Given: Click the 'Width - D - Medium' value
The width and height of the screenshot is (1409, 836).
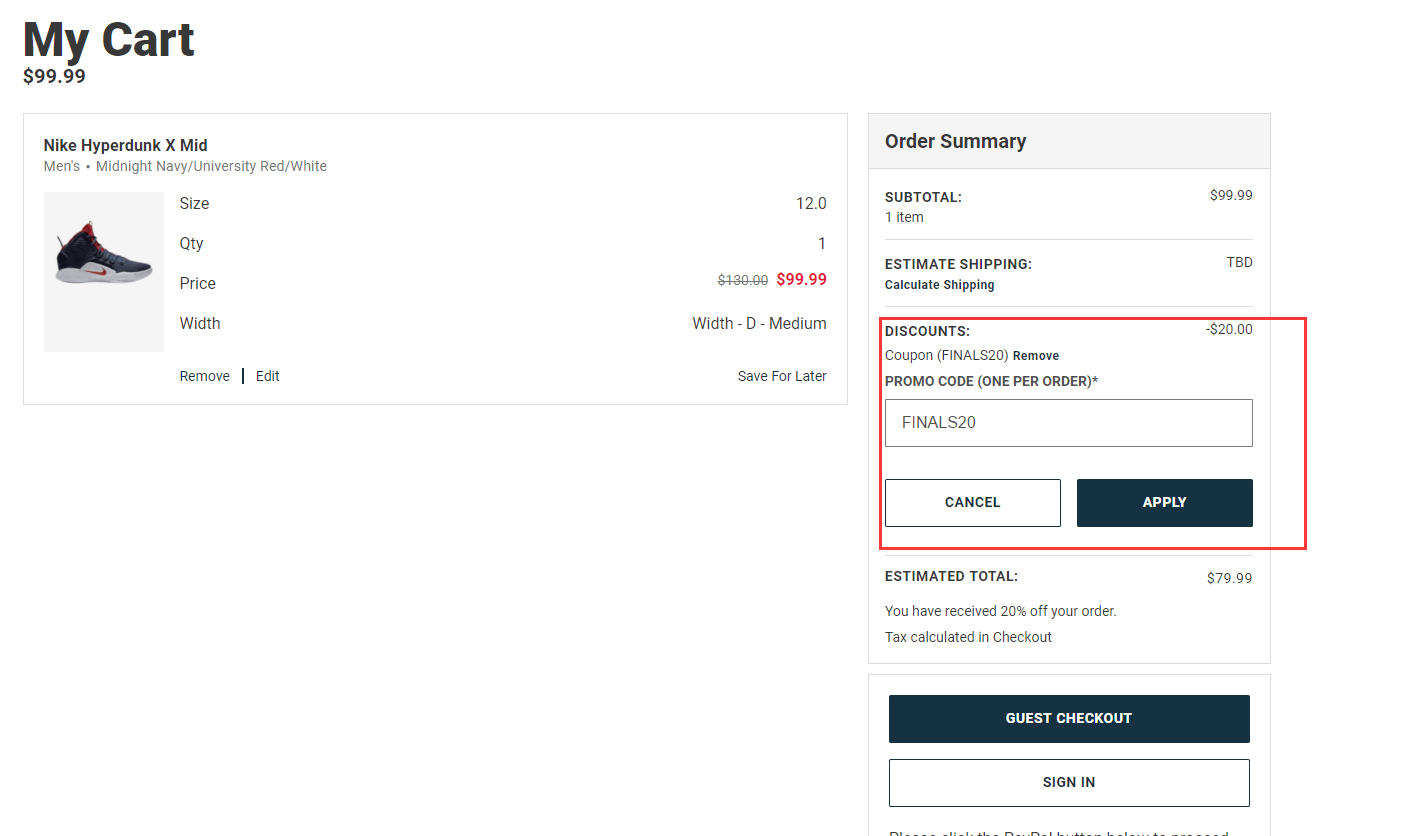Looking at the screenshot, I should click(760, 324).
